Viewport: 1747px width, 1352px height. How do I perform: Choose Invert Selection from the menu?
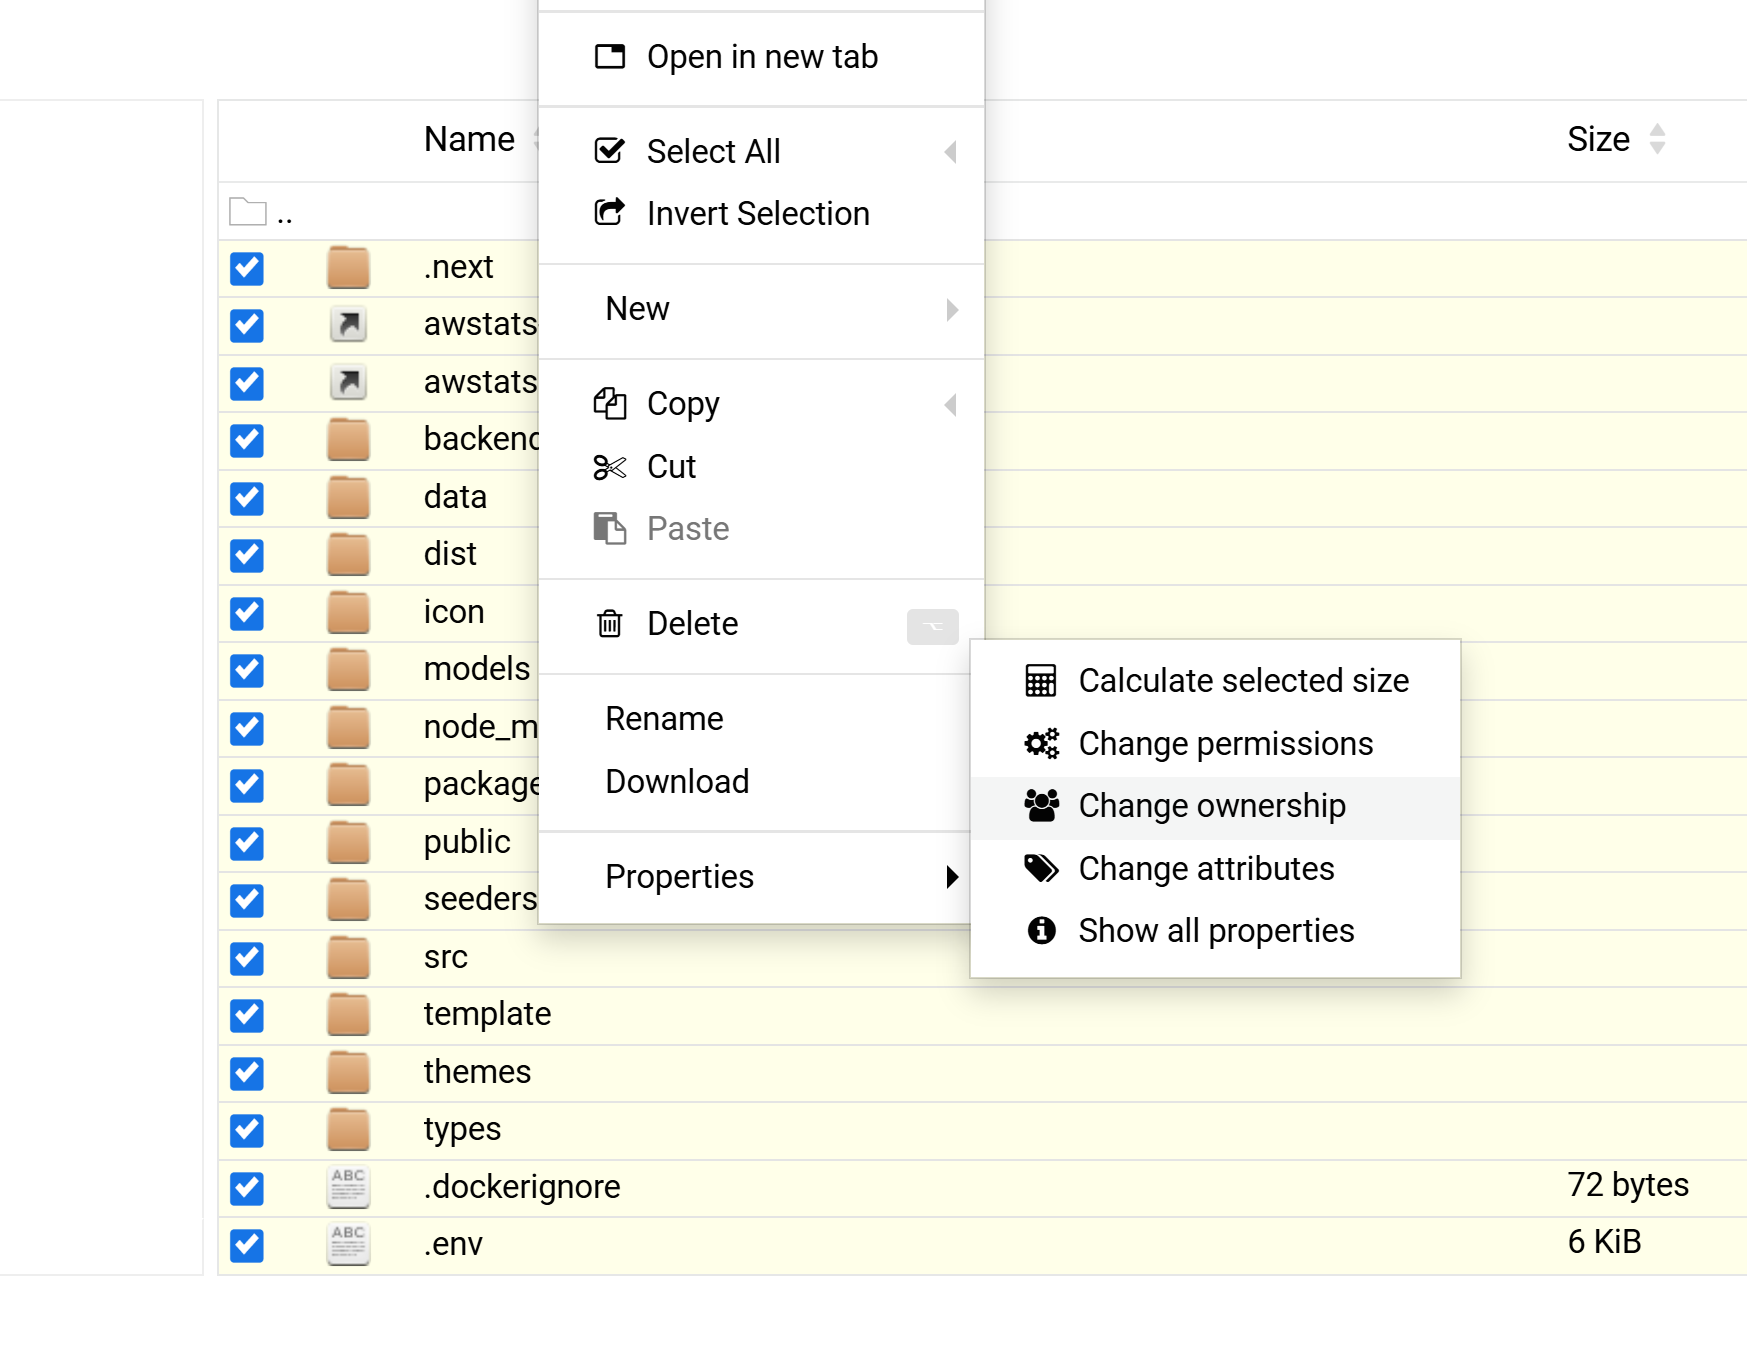pos(762,213)
